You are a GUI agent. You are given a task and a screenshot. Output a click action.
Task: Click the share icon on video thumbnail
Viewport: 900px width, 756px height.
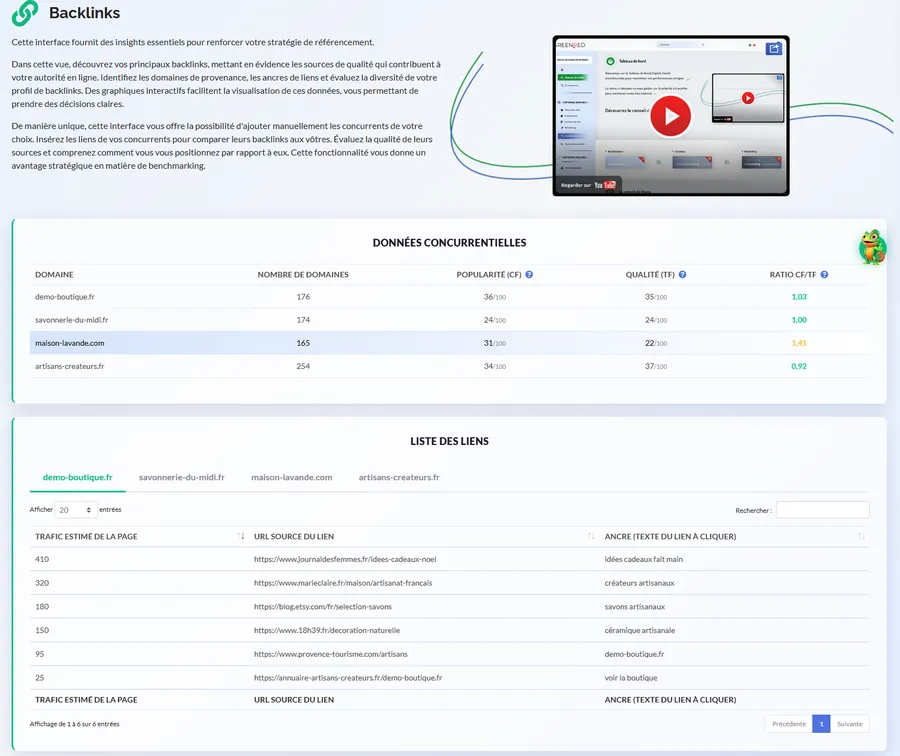coord(774,49)
